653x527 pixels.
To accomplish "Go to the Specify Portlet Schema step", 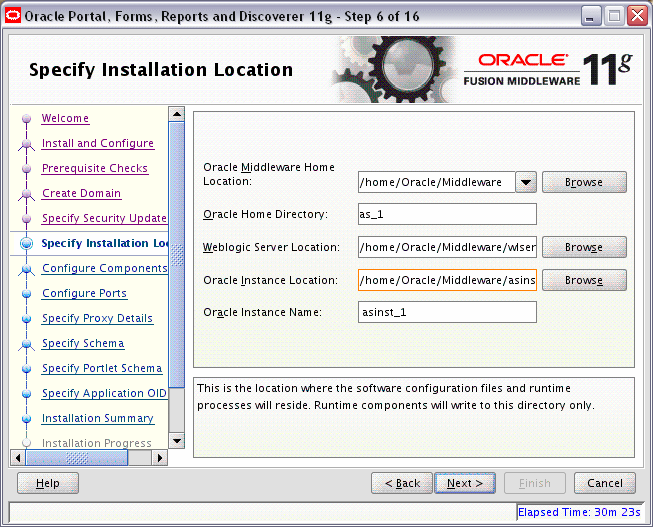I will click(x=102, y=368).
